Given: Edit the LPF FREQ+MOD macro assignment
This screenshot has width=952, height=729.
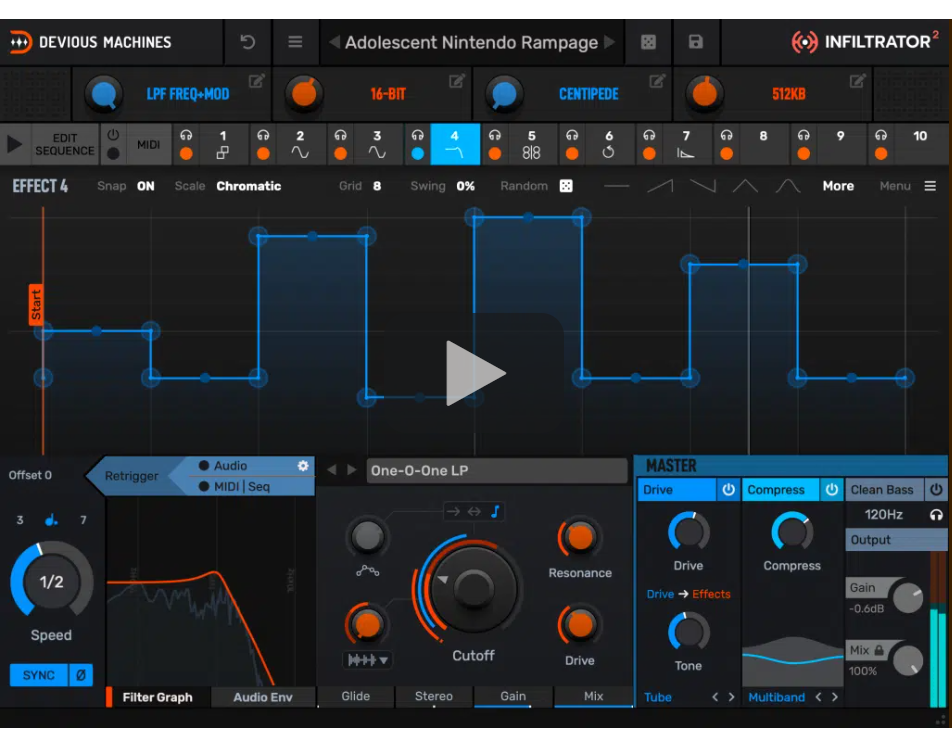Looking at the screenshot, I should pyautogui.click(x=257, y=81).
